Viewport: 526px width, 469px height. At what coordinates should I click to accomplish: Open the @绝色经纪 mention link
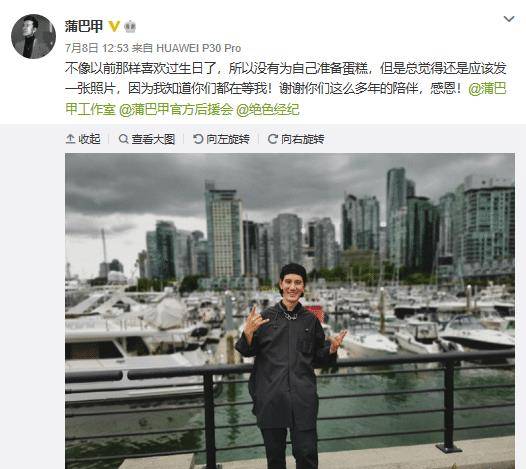coord(268,109)
